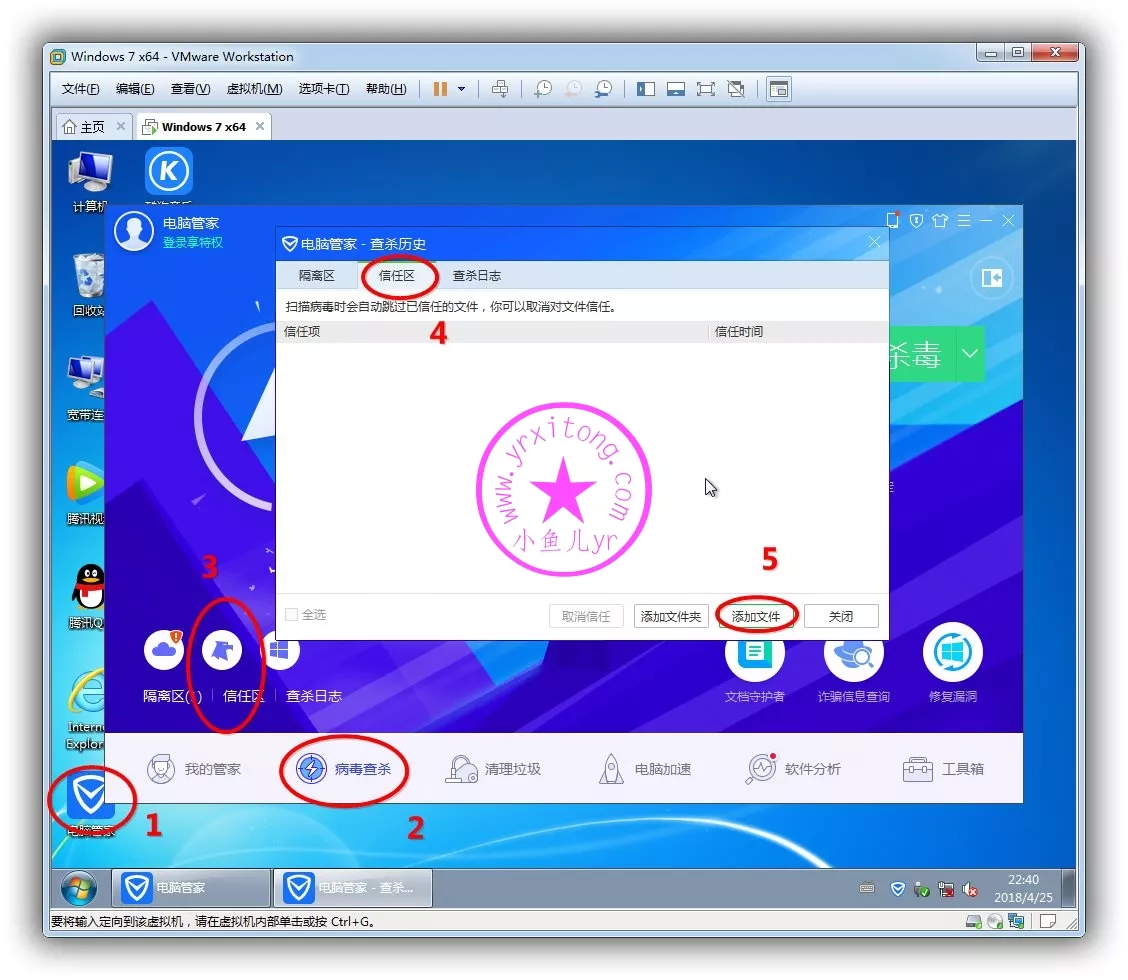Screen dimensions: 1128x980
Task: Toggle the 全选 checkbox
Action: 292,615
